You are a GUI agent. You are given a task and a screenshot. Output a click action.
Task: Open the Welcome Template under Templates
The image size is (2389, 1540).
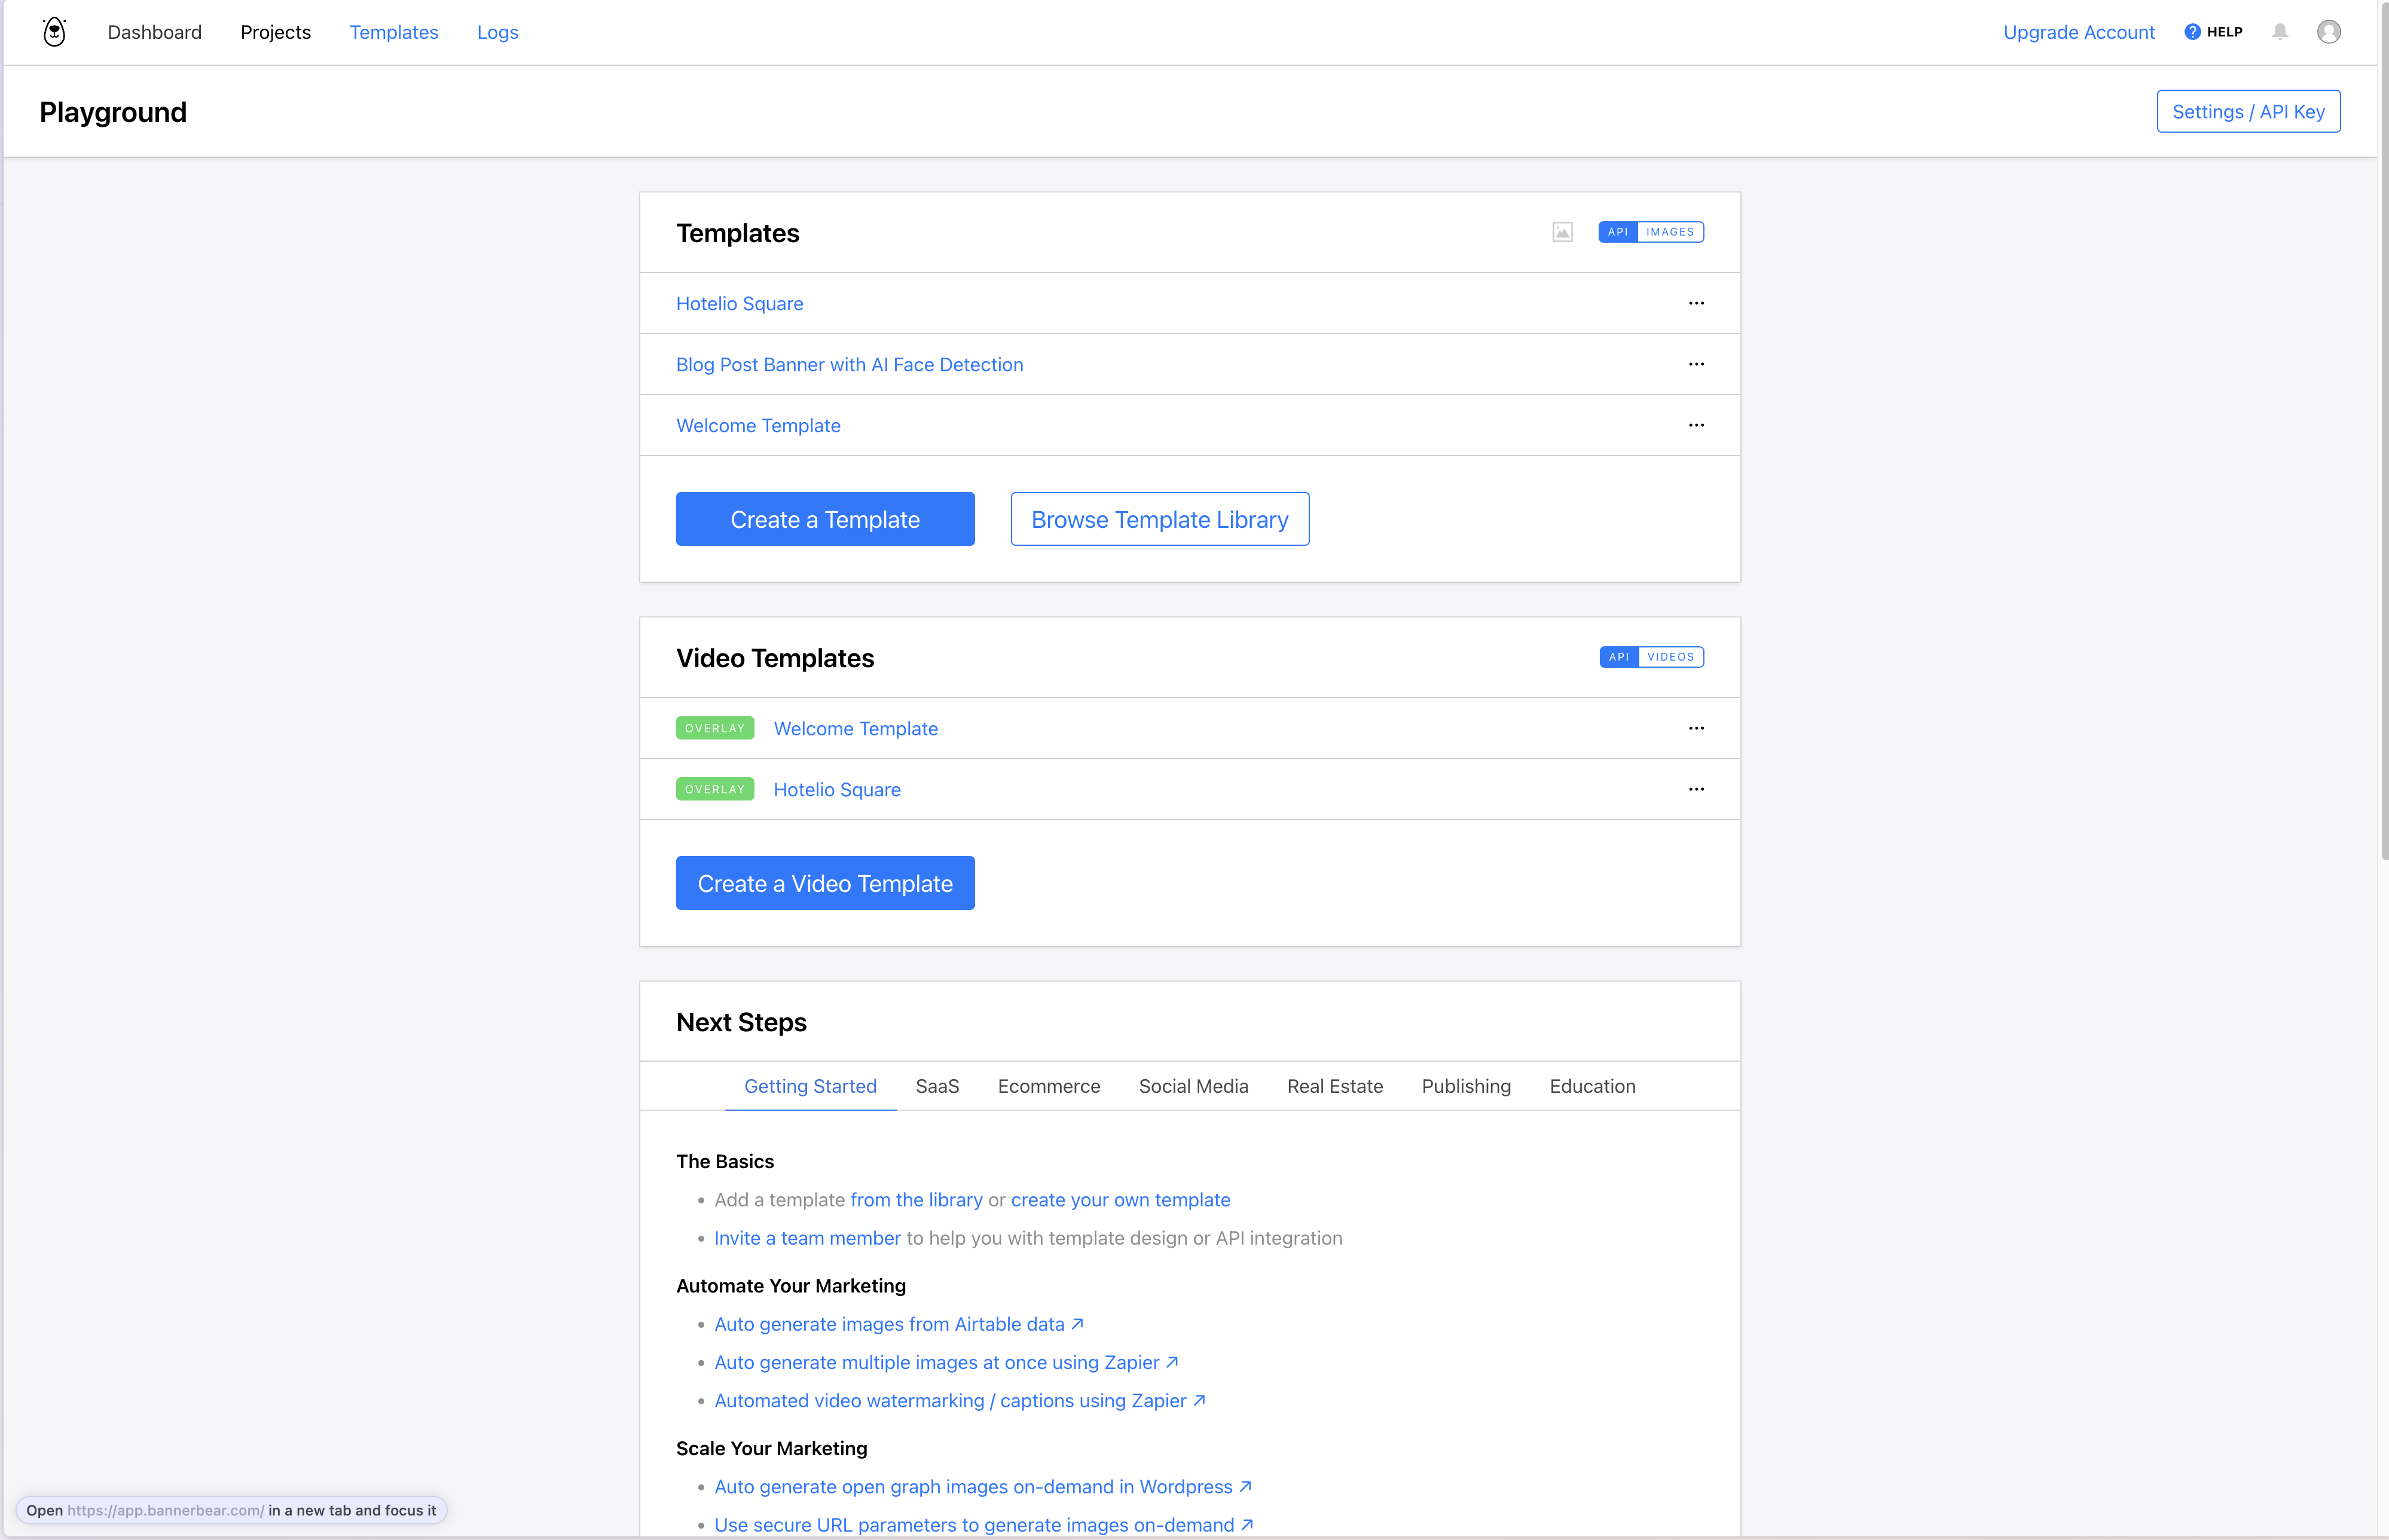pos(758,425)
